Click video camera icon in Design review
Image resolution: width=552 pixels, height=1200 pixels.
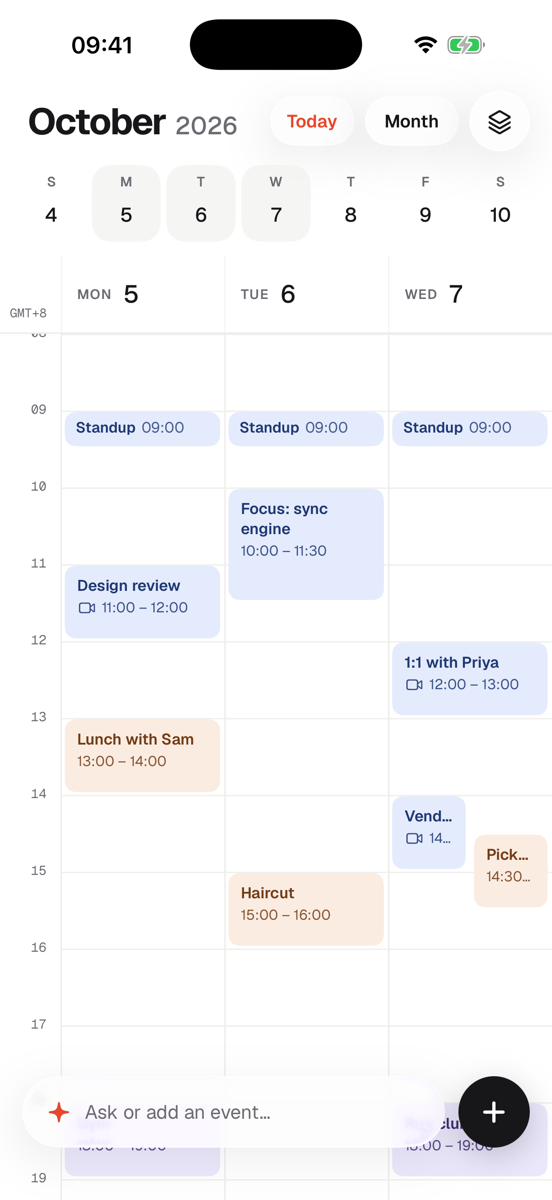coord(87,608)
